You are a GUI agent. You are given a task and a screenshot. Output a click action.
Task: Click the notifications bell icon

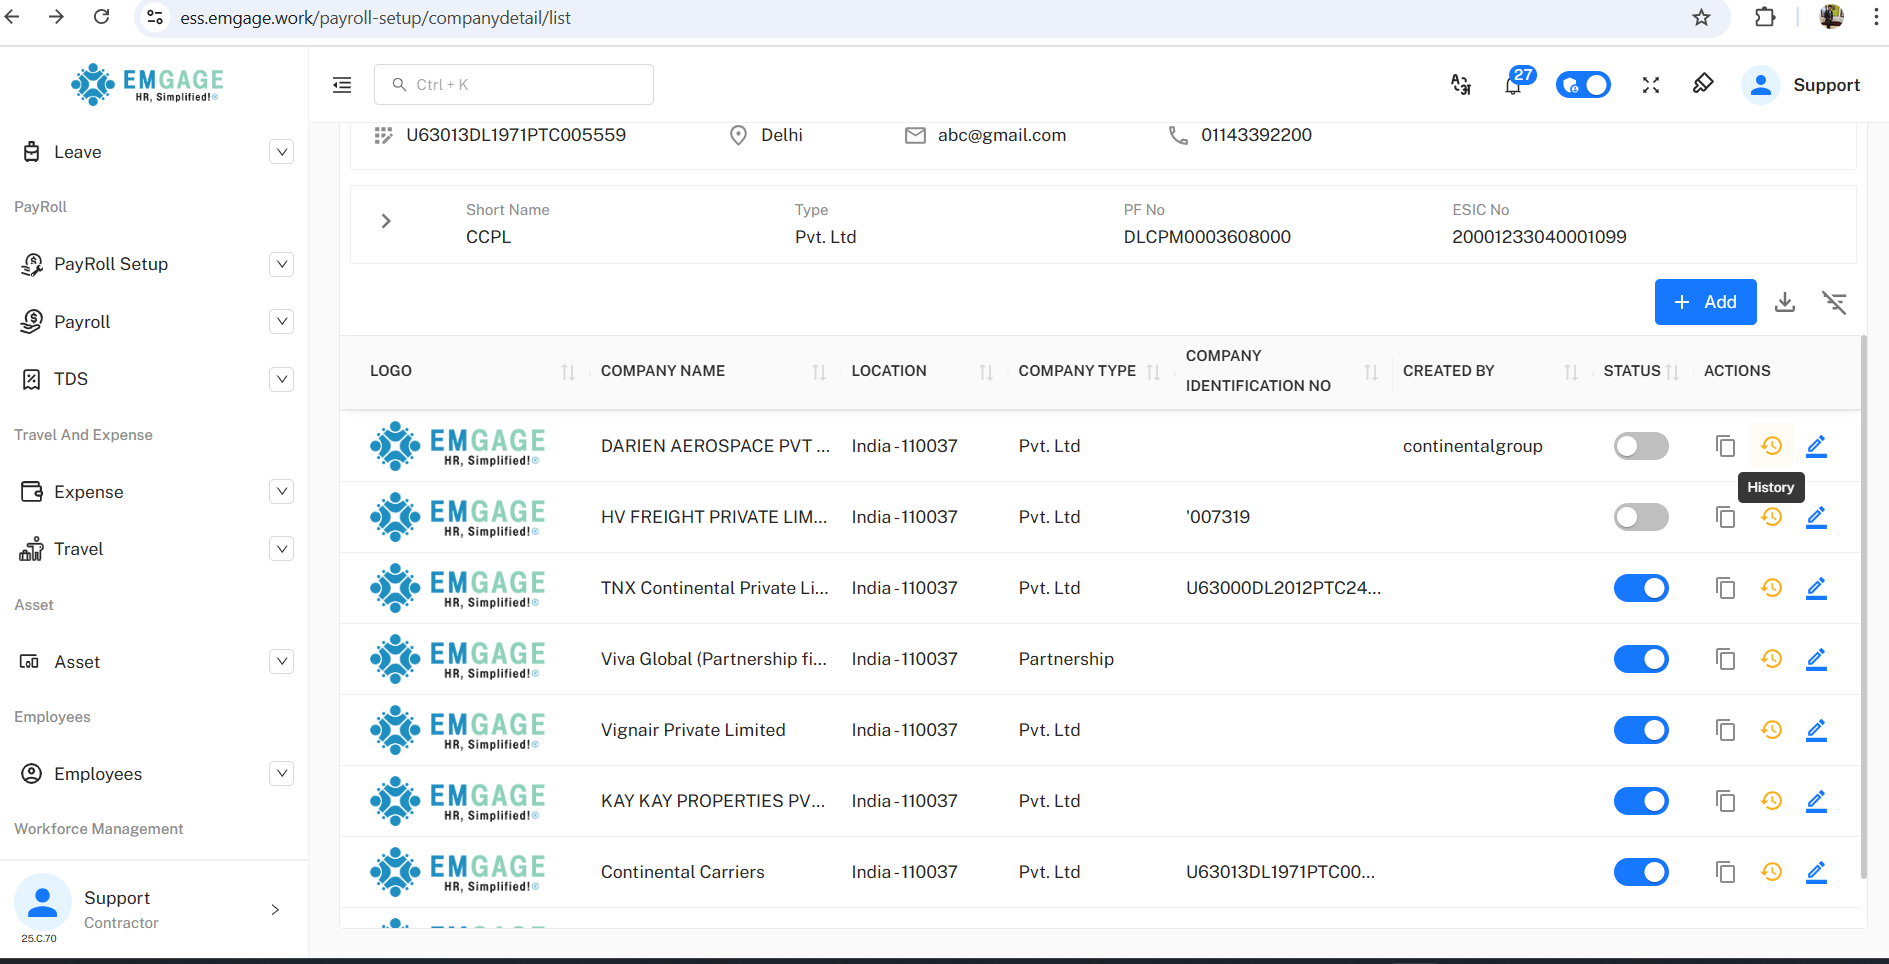pyautogui.click(x=1513, y=85)
